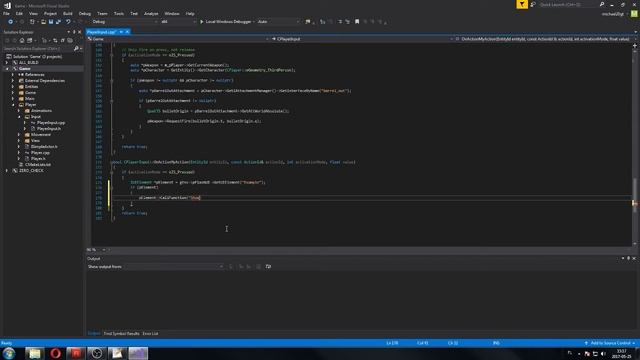Click Add to Source Control in status bar
The height and width of the screenshot is (360, 640).
tap(610, 343)
